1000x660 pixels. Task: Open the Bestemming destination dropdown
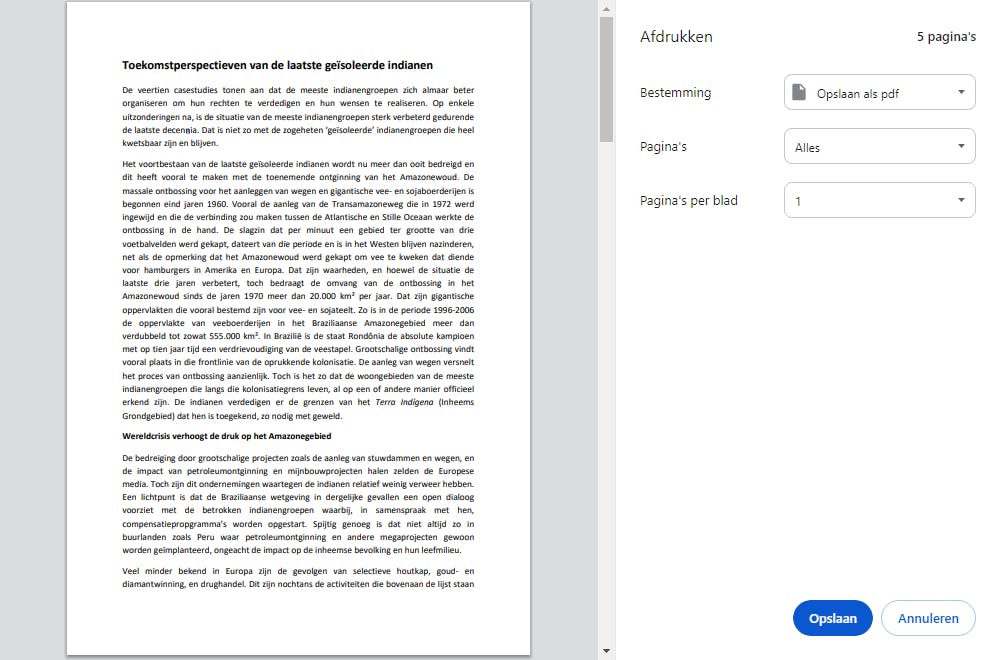(879, 92)
